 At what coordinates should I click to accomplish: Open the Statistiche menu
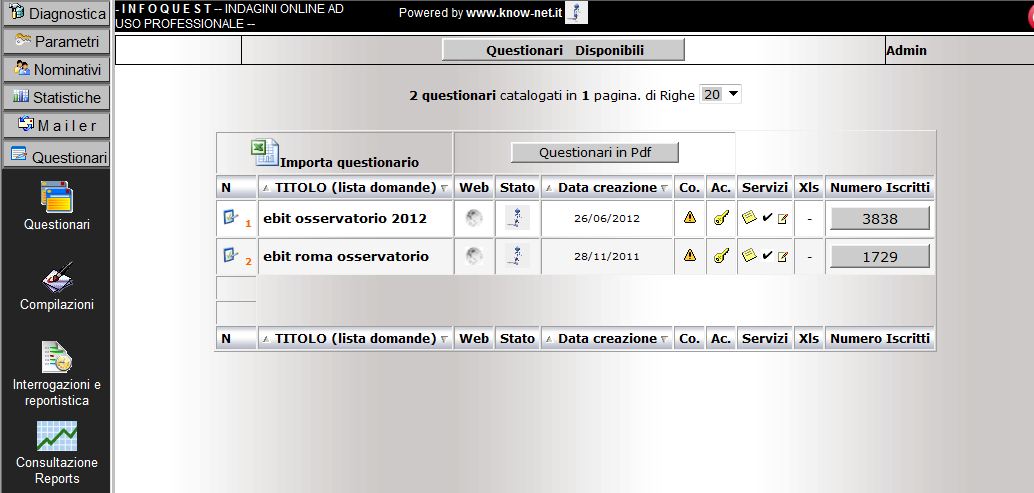pos(56,98)
